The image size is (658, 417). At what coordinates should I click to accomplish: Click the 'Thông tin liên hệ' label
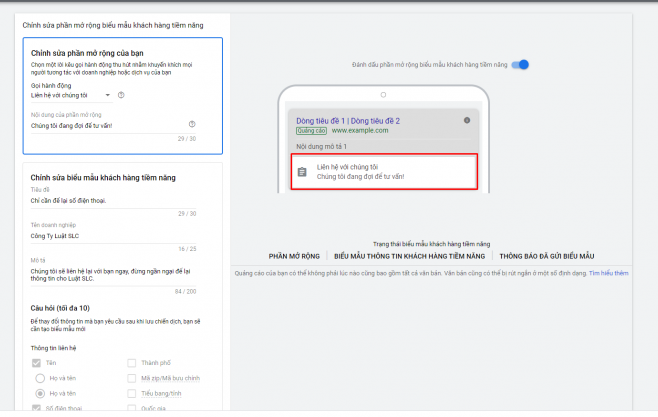point(53,348)
